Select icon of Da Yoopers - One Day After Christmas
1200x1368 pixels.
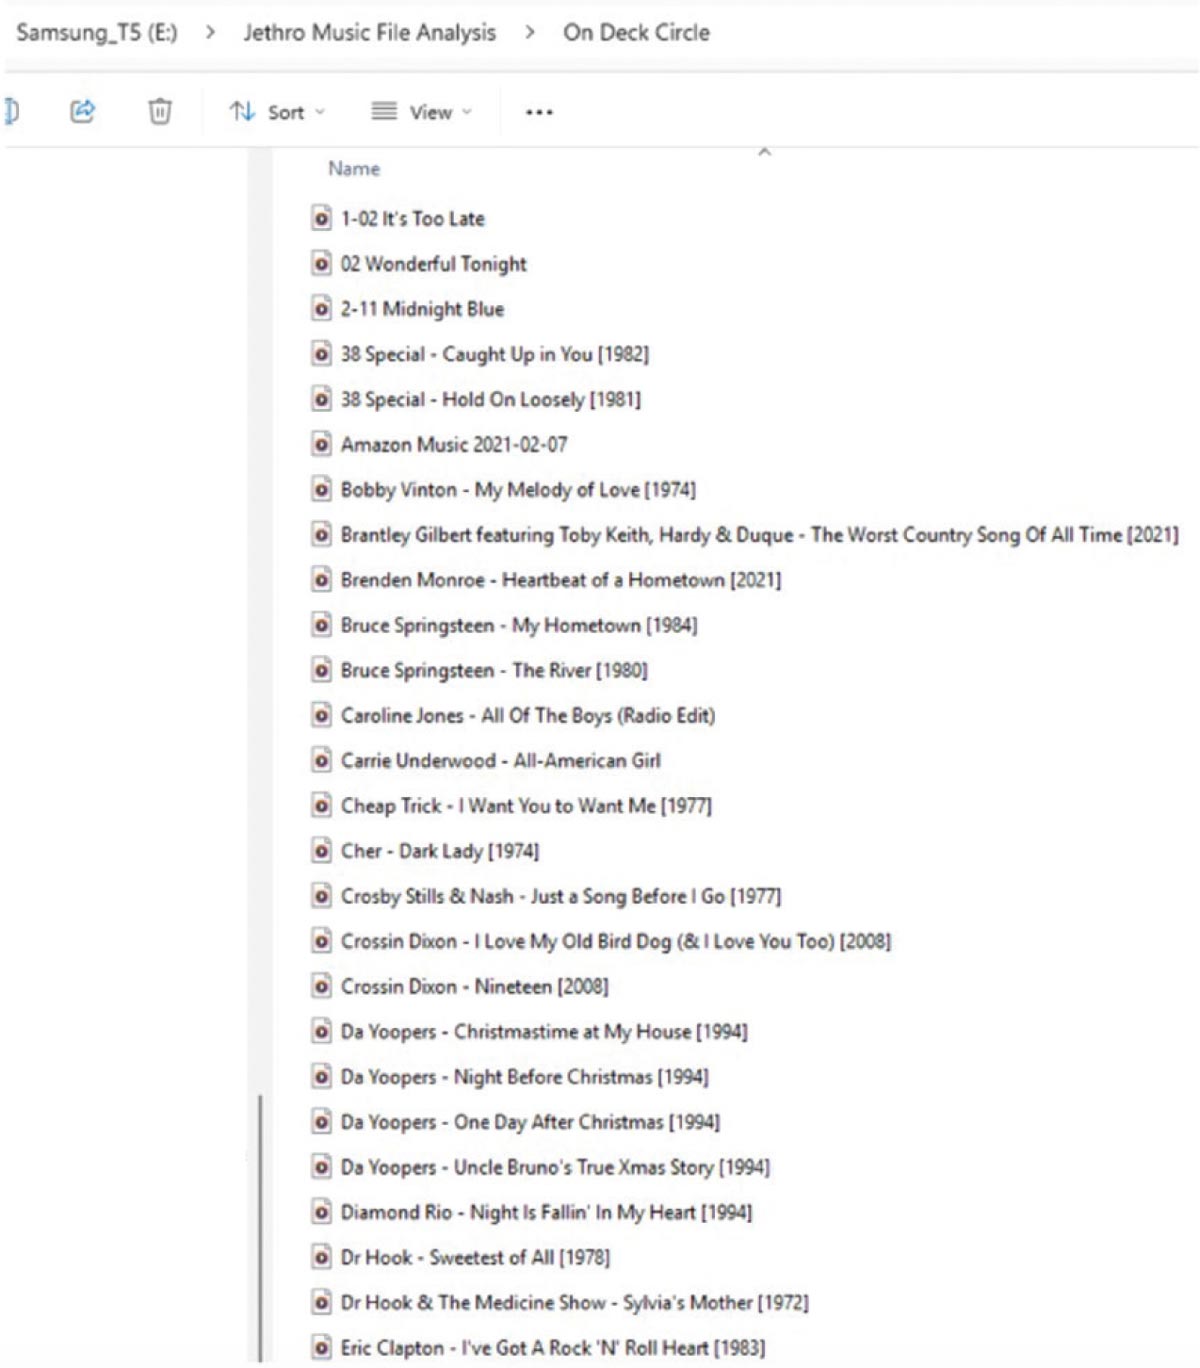pyautogui.click(x=321, y=1122)
